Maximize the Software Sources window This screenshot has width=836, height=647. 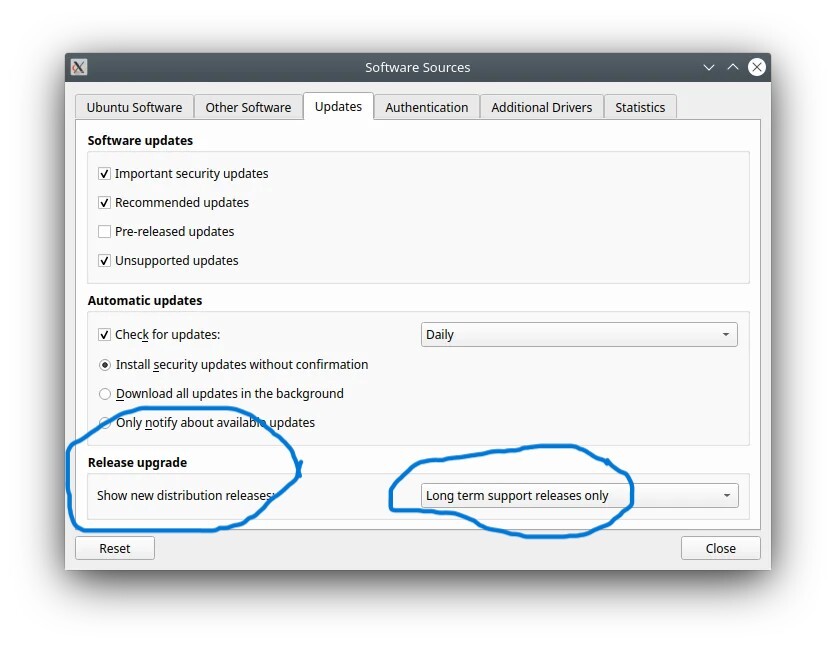tap(733, 67)
